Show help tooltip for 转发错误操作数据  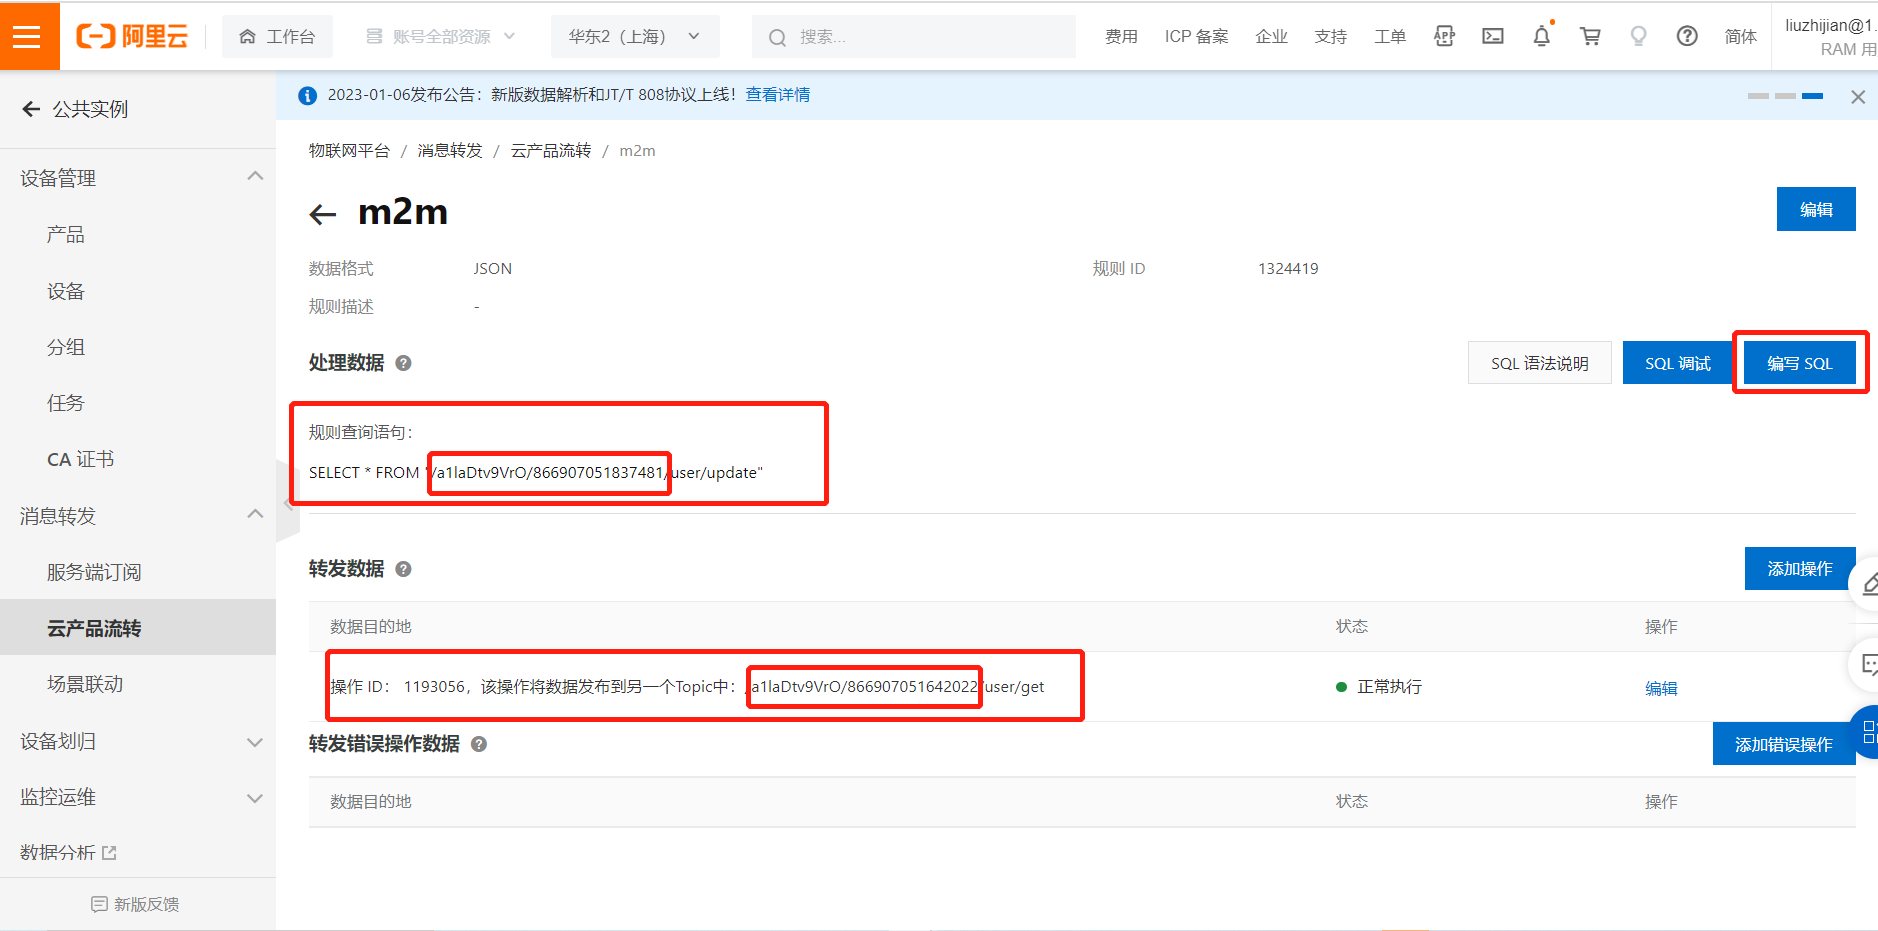coord(479,744)
